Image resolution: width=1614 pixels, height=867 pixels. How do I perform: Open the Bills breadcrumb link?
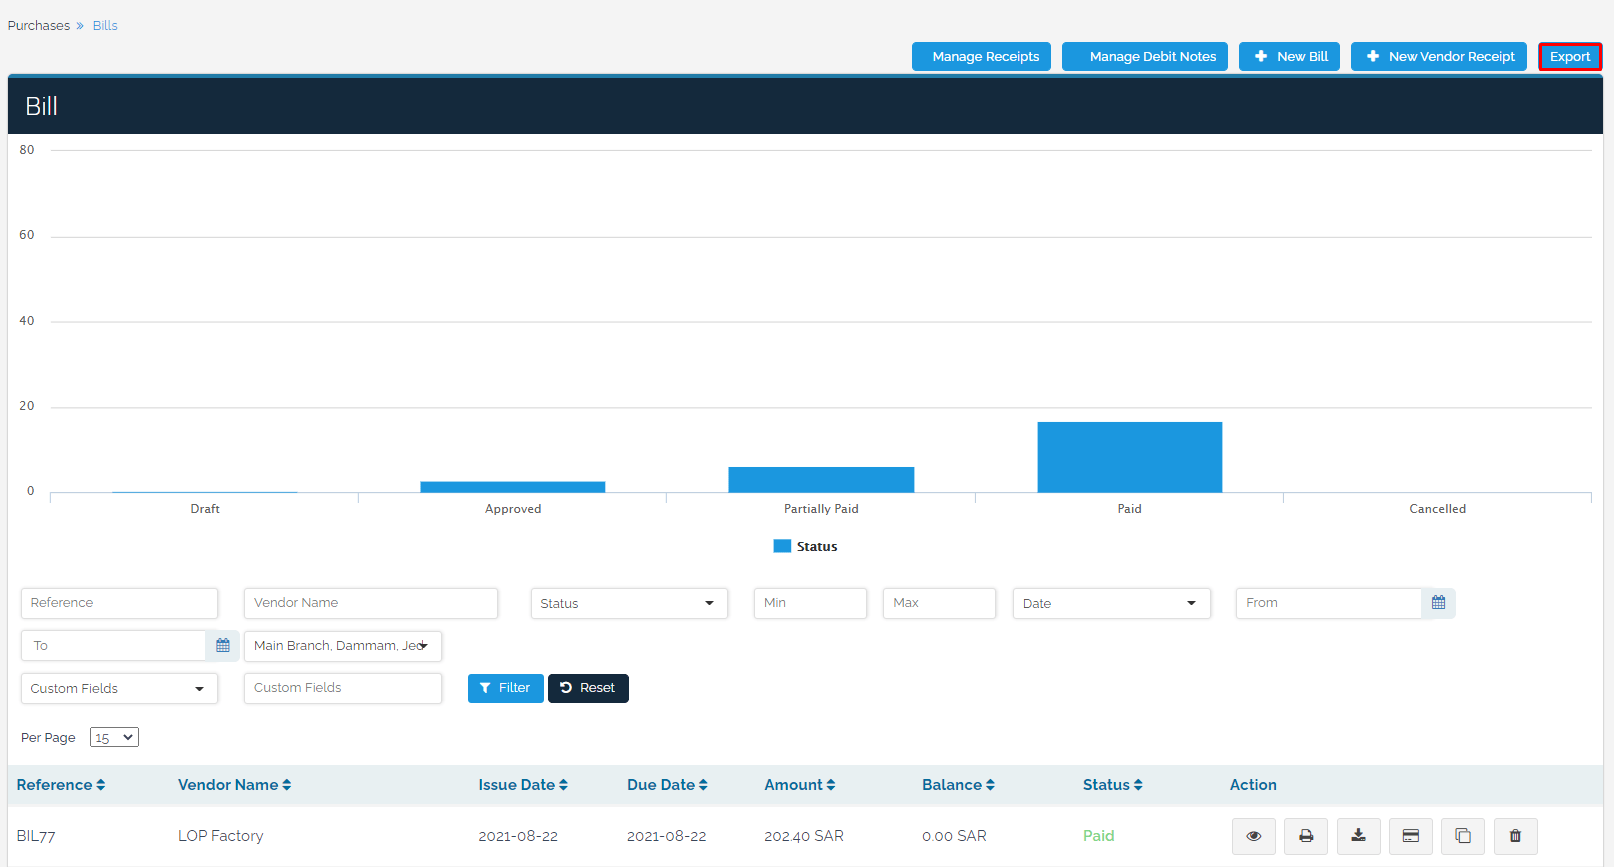[x=105, y=25]
